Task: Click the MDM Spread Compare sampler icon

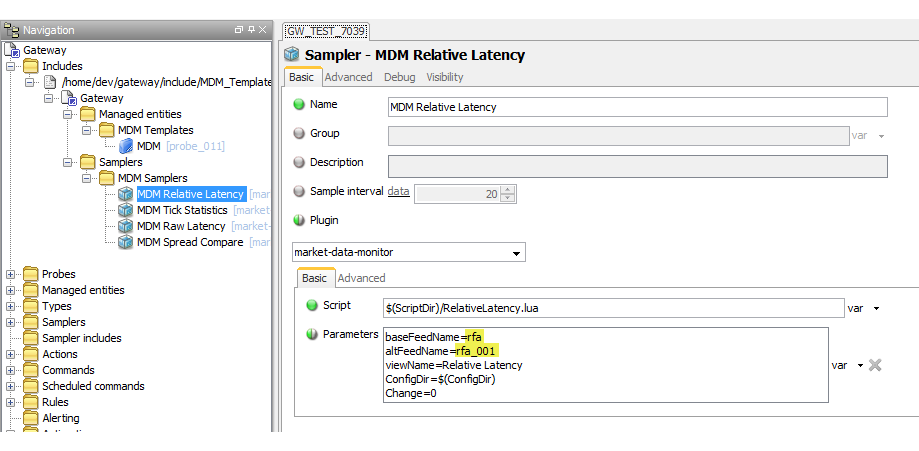Action: pos(125,242)
